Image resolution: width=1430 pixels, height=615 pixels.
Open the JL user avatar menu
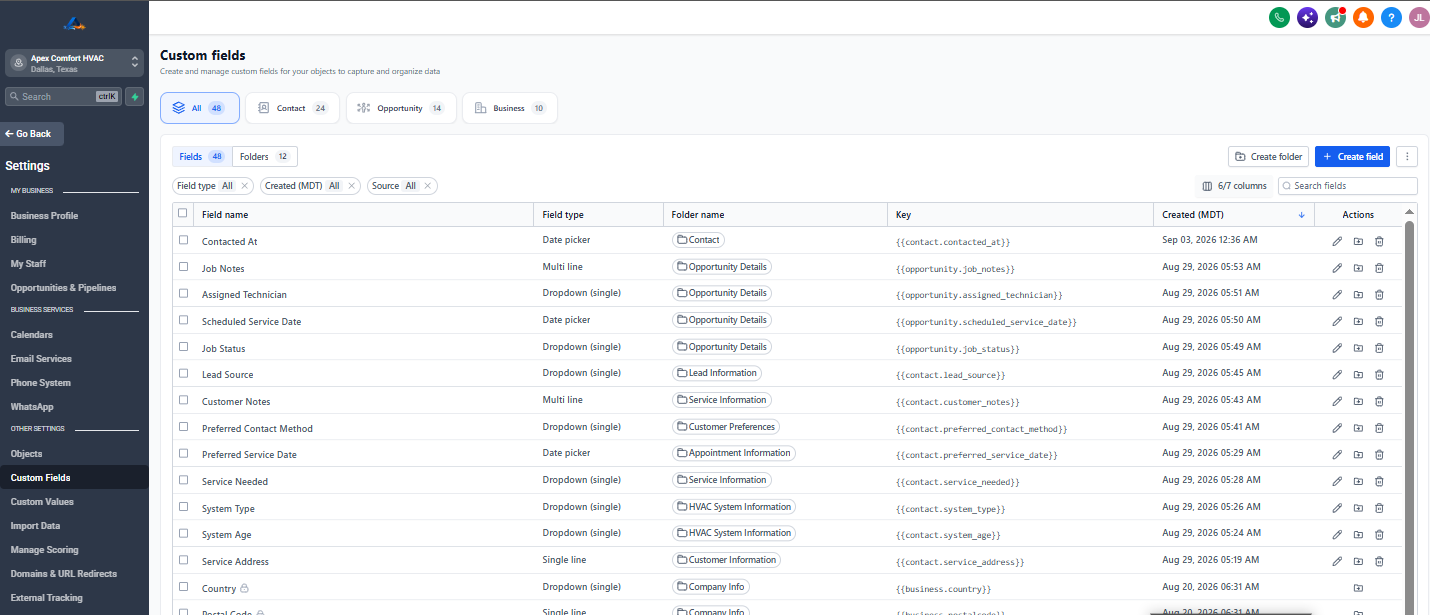coord(1419,17)
